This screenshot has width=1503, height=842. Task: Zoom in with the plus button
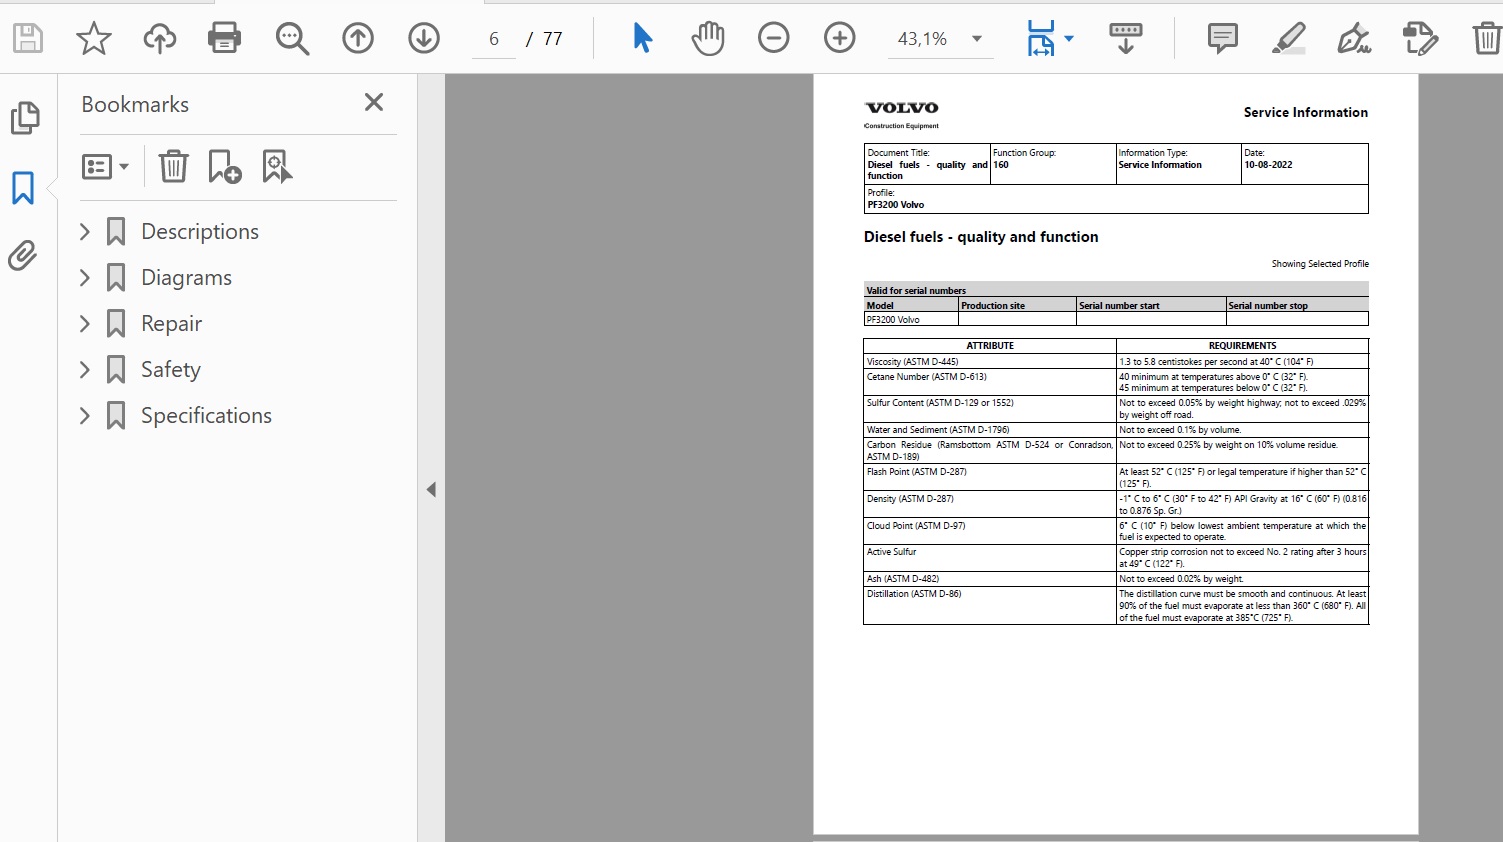pos(839,39)
